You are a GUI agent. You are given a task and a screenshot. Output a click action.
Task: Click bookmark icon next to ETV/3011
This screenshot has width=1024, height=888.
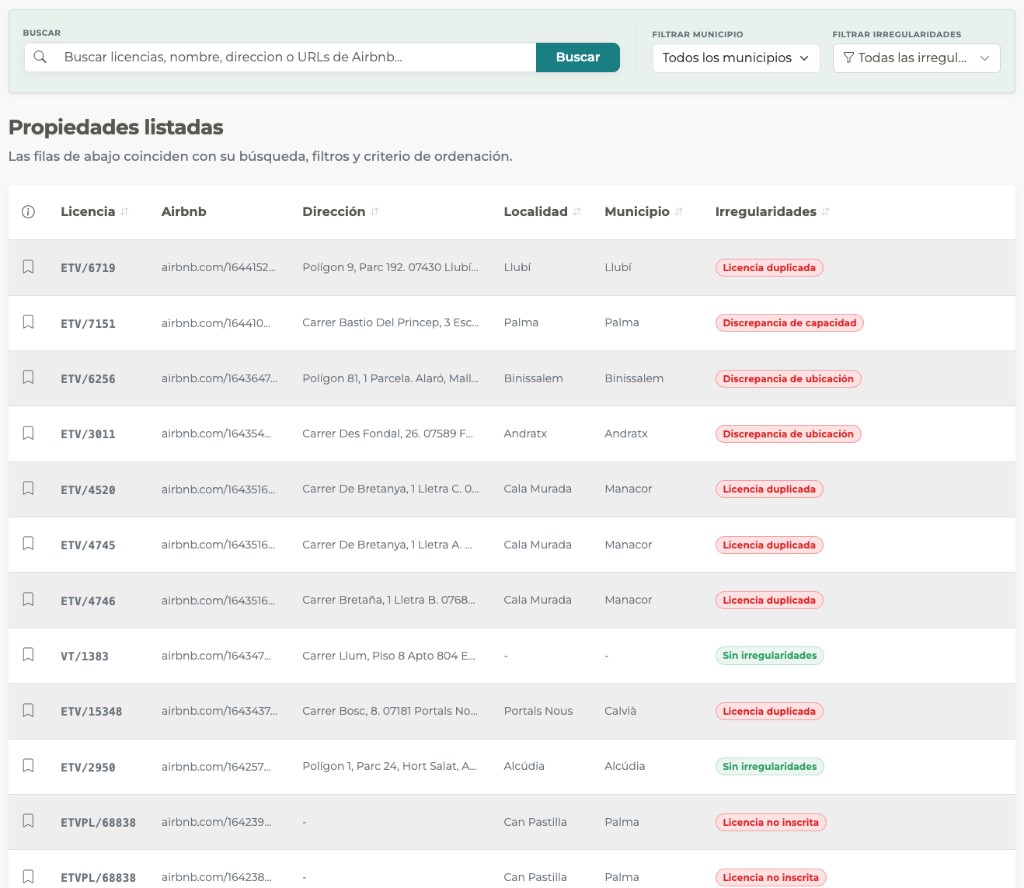click(x=28, y=433)
